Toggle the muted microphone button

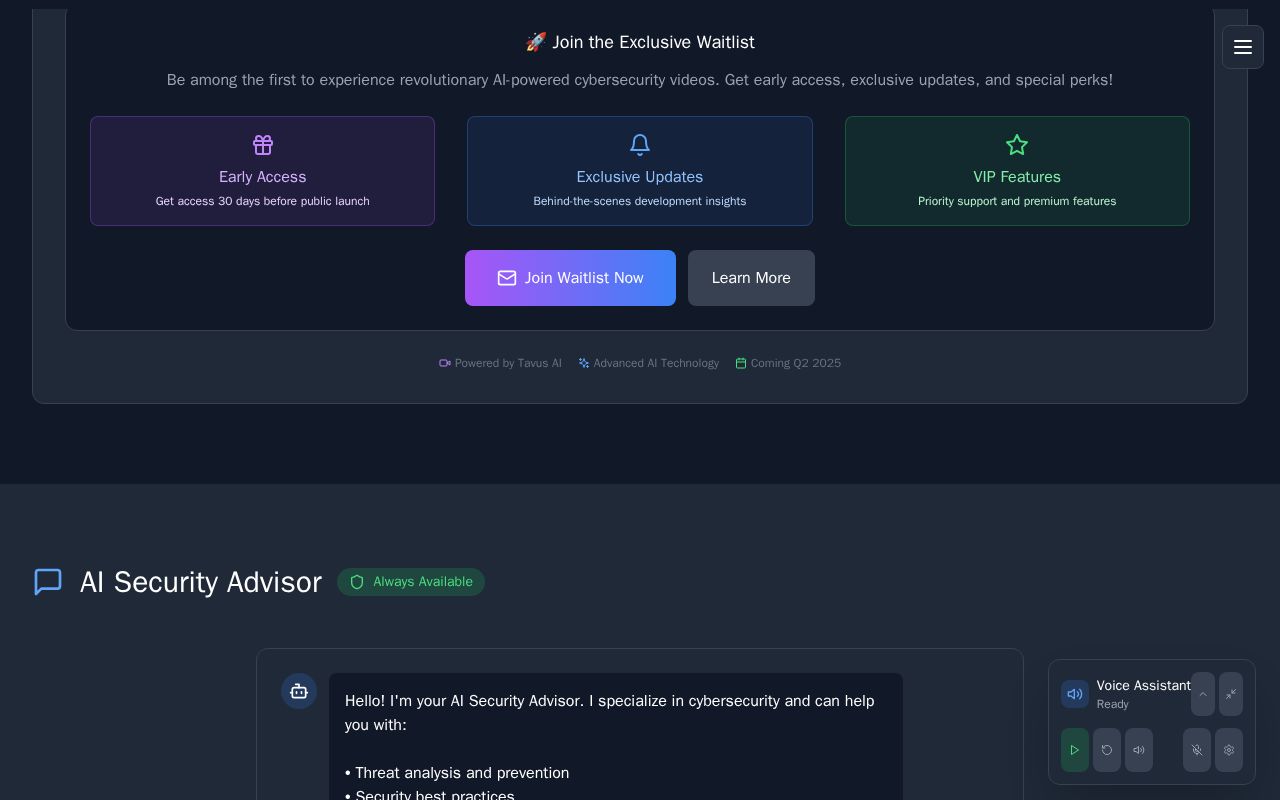1197,750
